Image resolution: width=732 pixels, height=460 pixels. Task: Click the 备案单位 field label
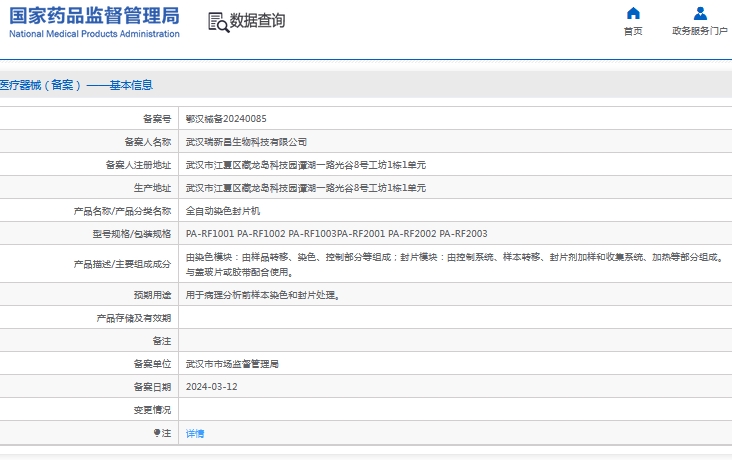coord(152,364)
